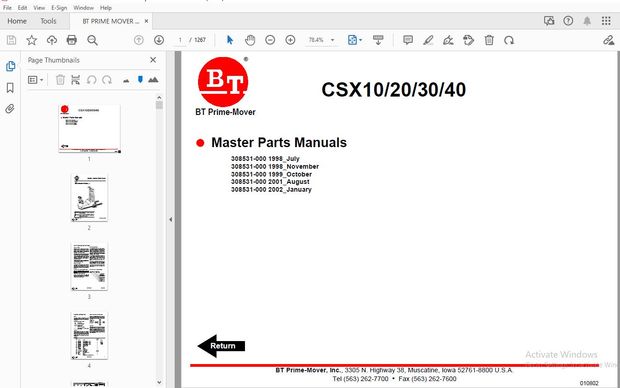Open link 308531-000 1999_October
The image size is (620, 388).
[271, 174]
